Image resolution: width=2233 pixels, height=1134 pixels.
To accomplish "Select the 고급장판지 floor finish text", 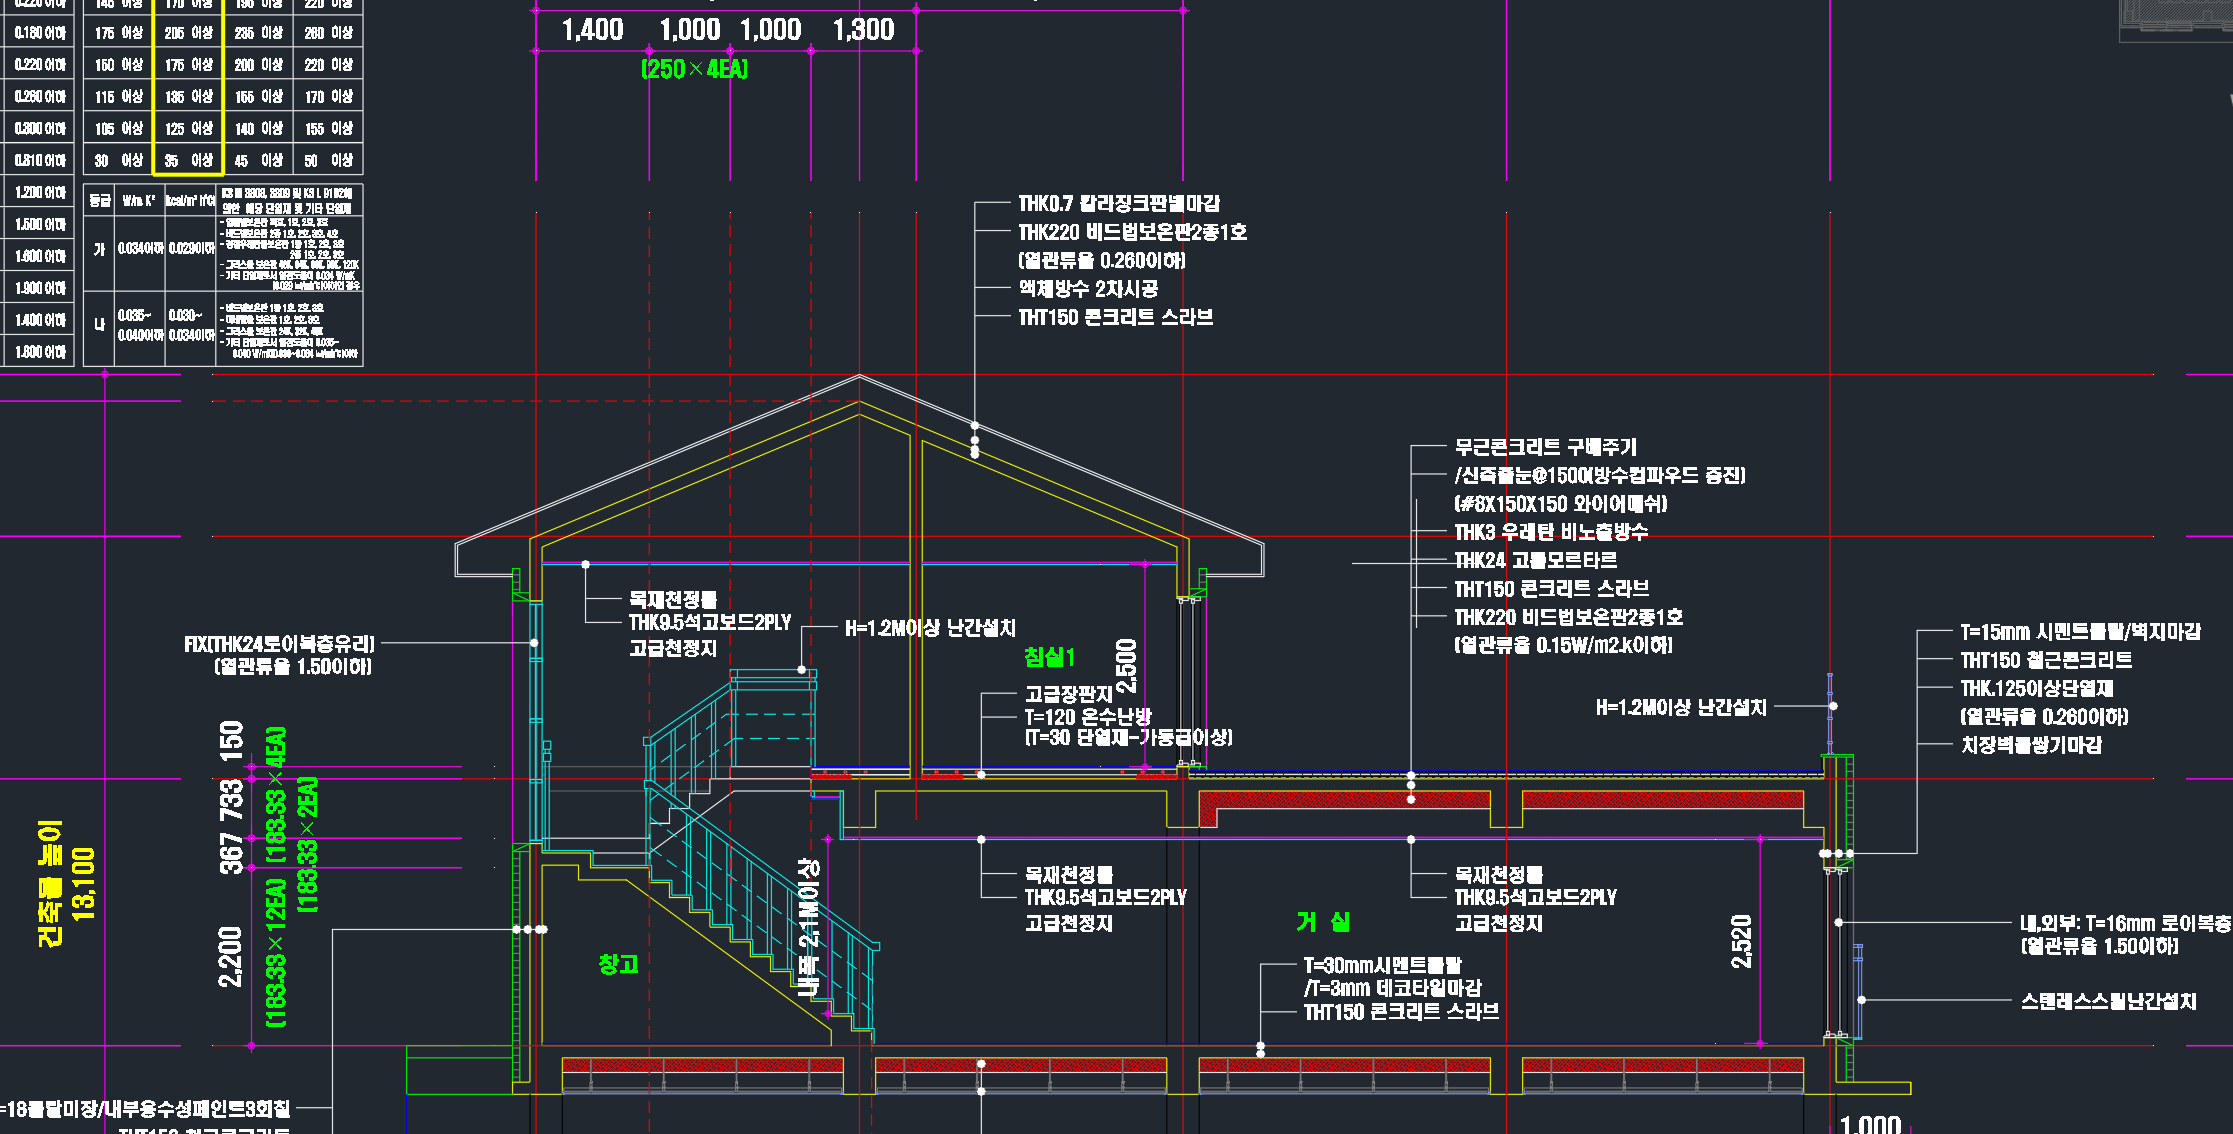I will coord(1069,694).
